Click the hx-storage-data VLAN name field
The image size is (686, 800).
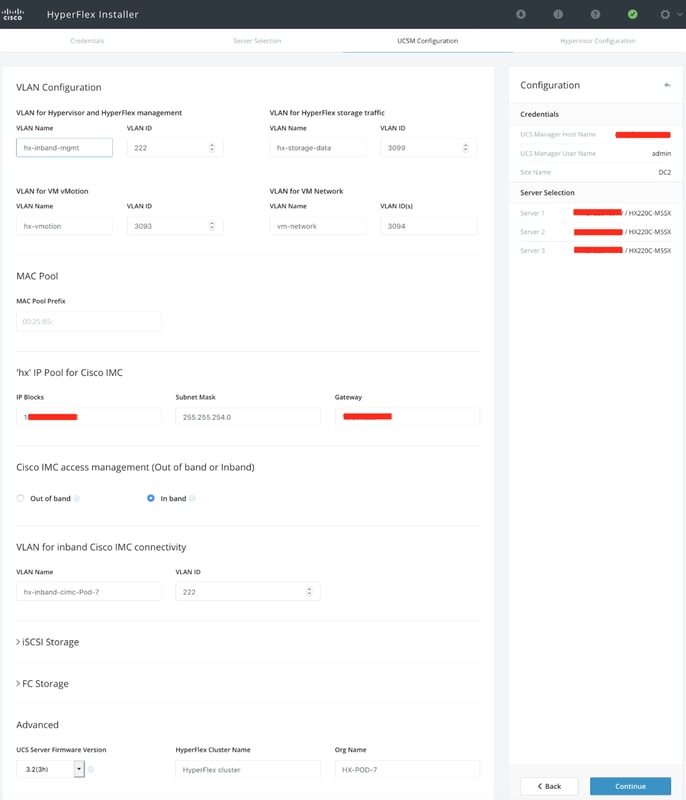[318, 147]
